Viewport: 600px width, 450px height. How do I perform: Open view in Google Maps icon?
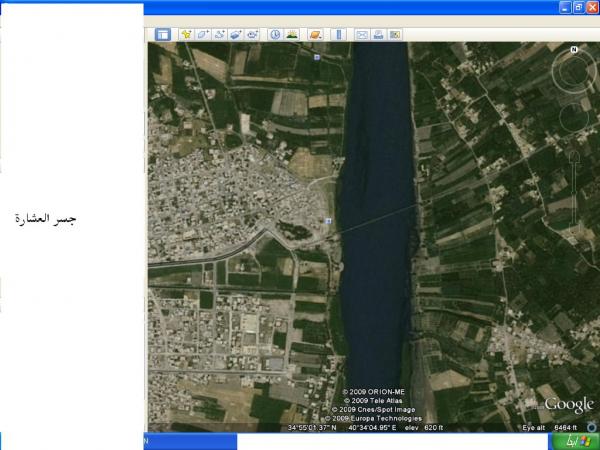pyautogui.click(x=396, y=34)
